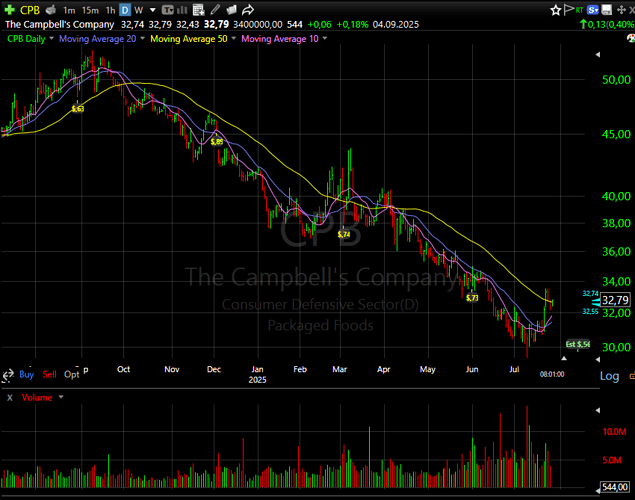
Task: Save chart using floppy disk icon
Action: 606,10
